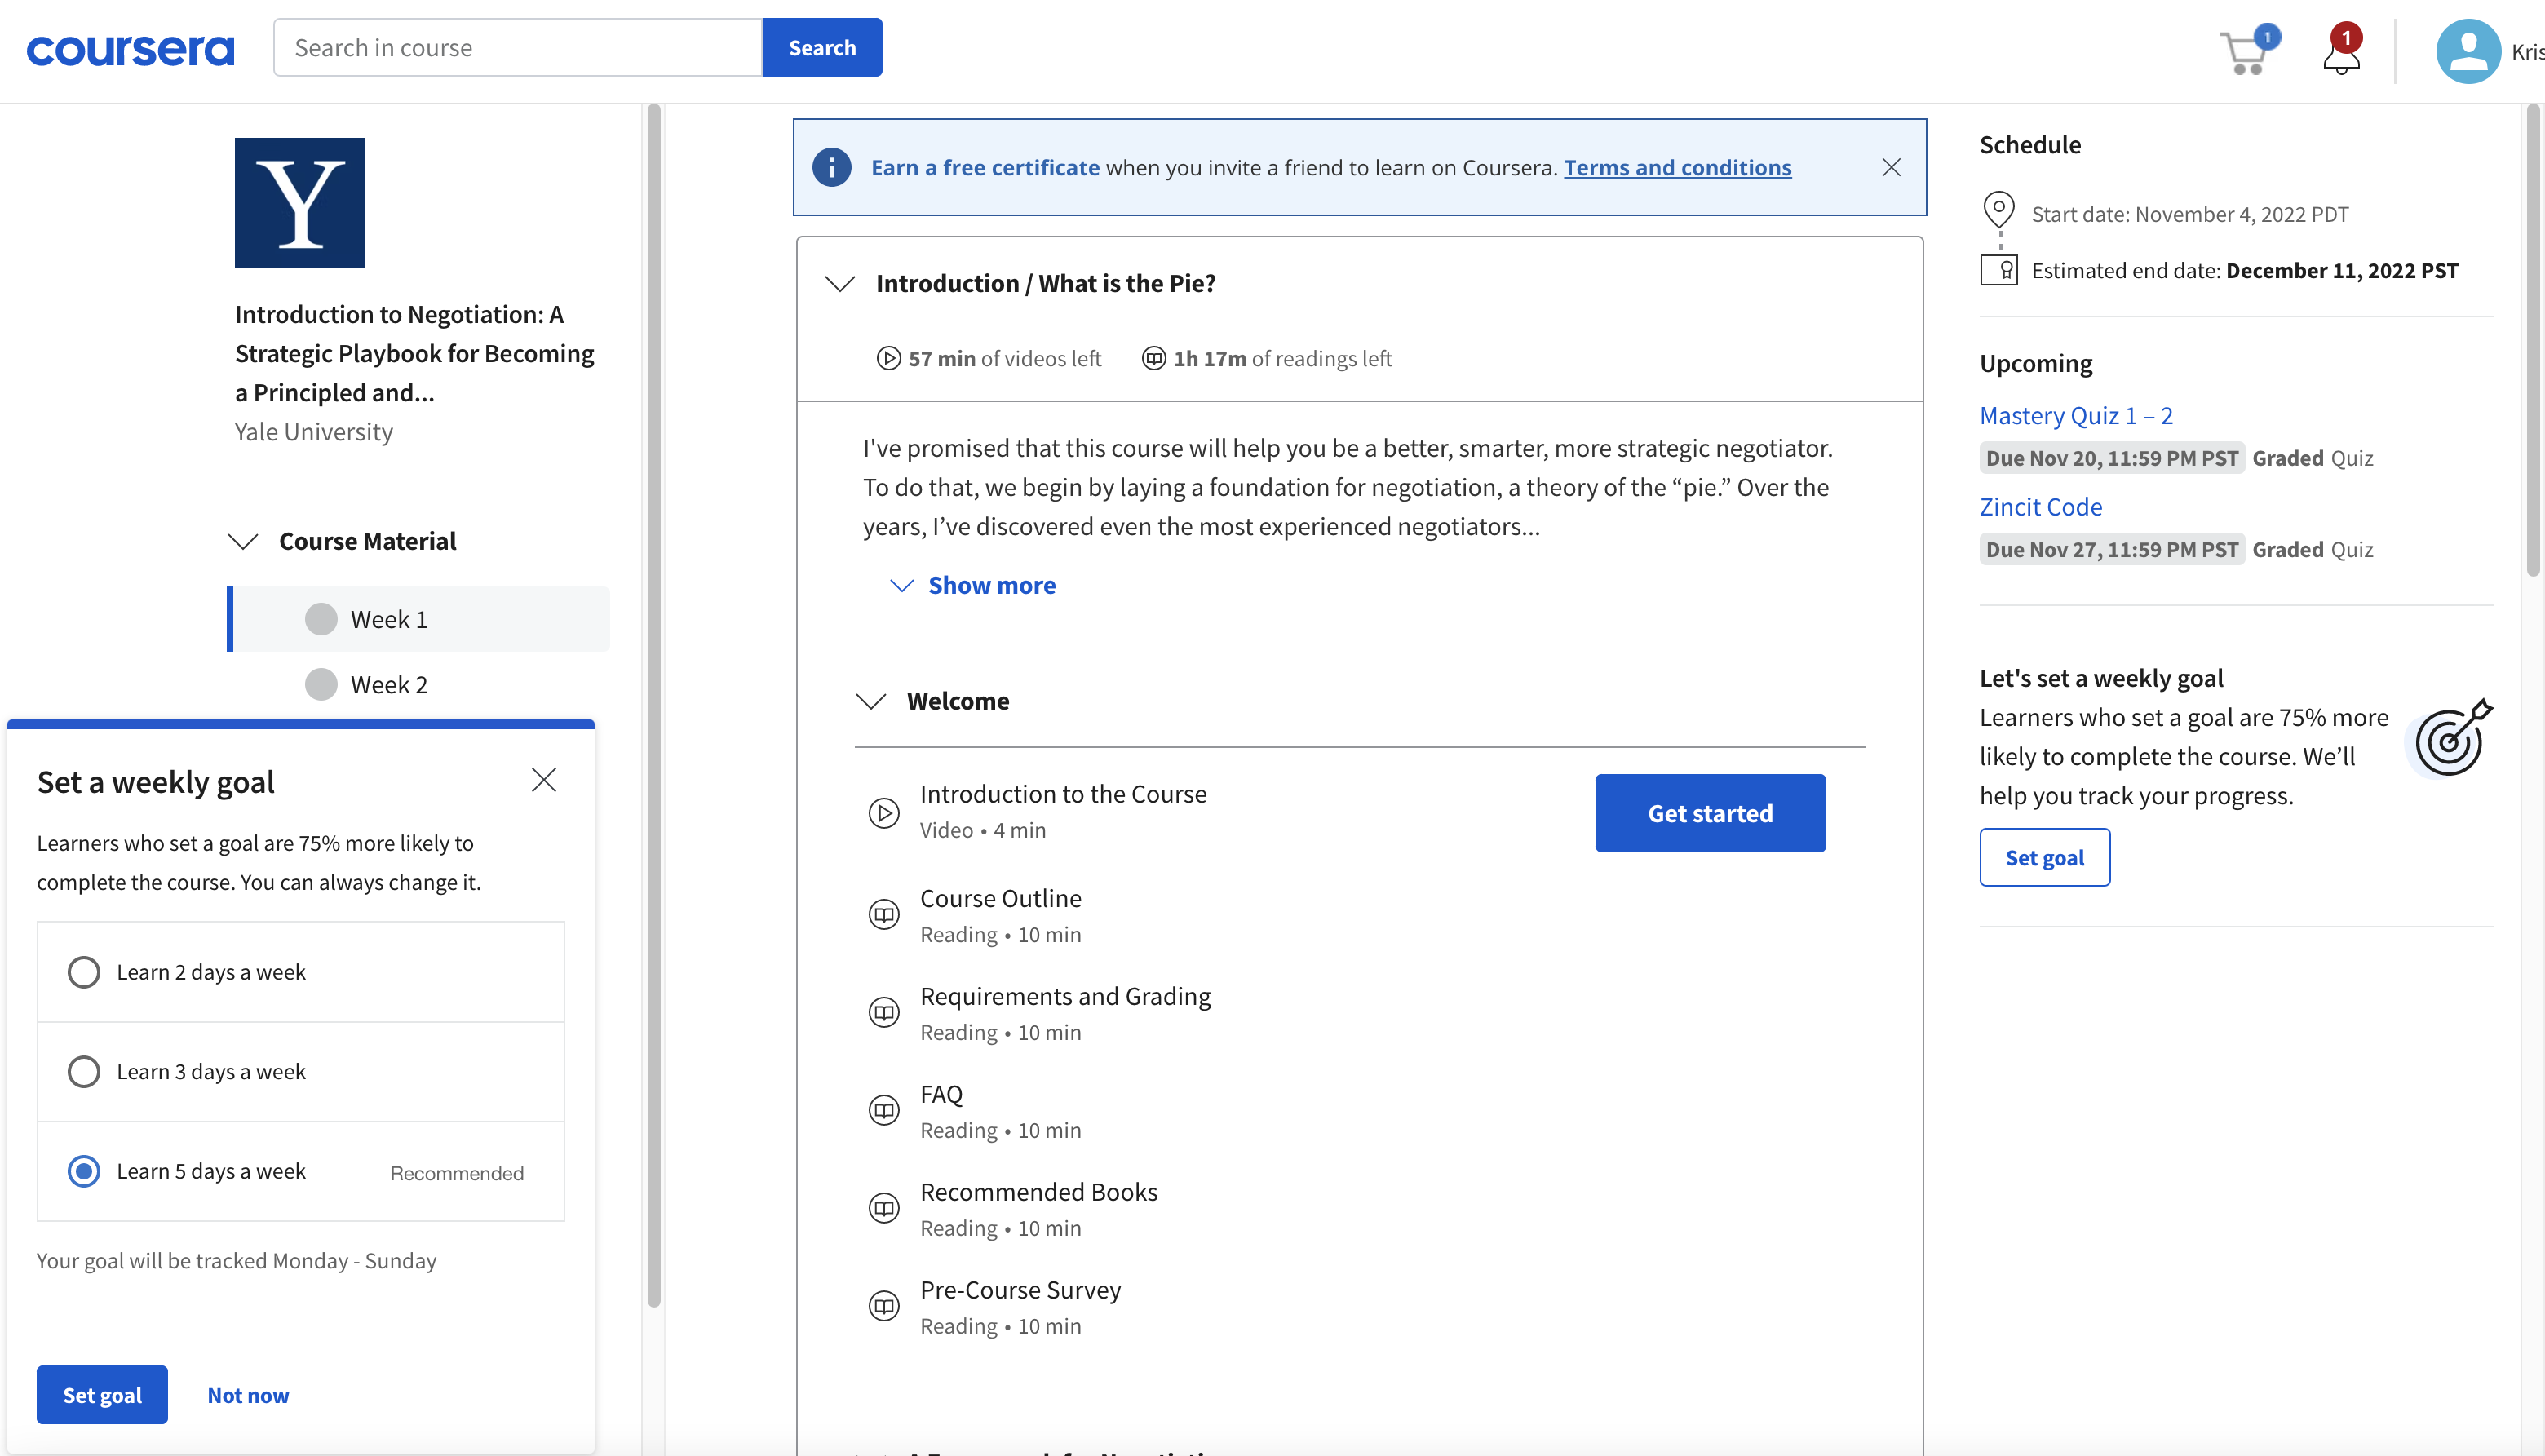Image resolution: width=2545 pixels, height=1456 pixels.
Task: Open Week 2 in sidebar
Action: click(388, 685)
